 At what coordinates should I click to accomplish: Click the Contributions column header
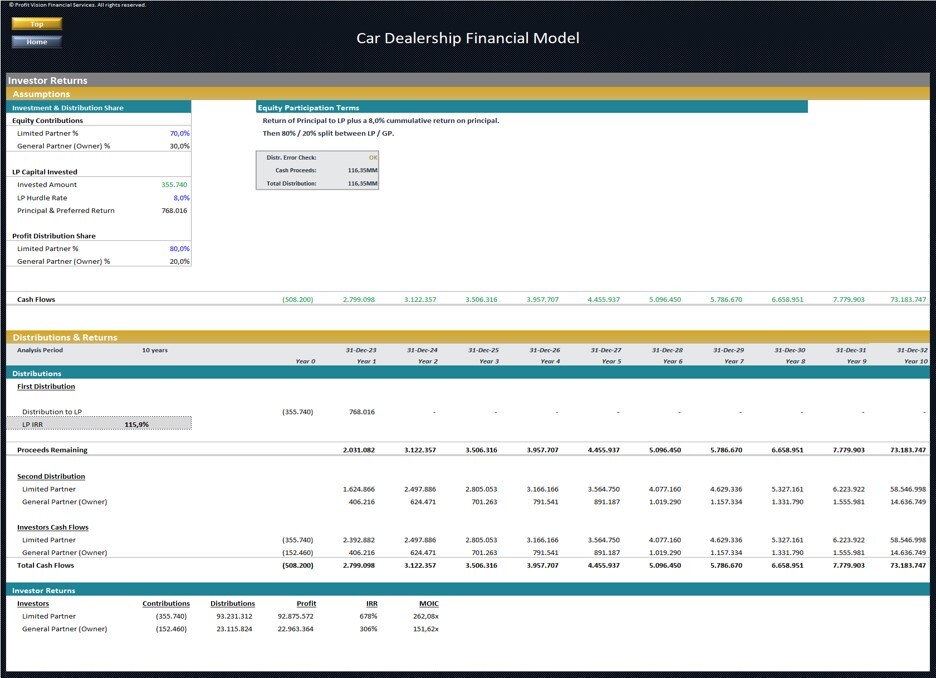pos(166,604)
